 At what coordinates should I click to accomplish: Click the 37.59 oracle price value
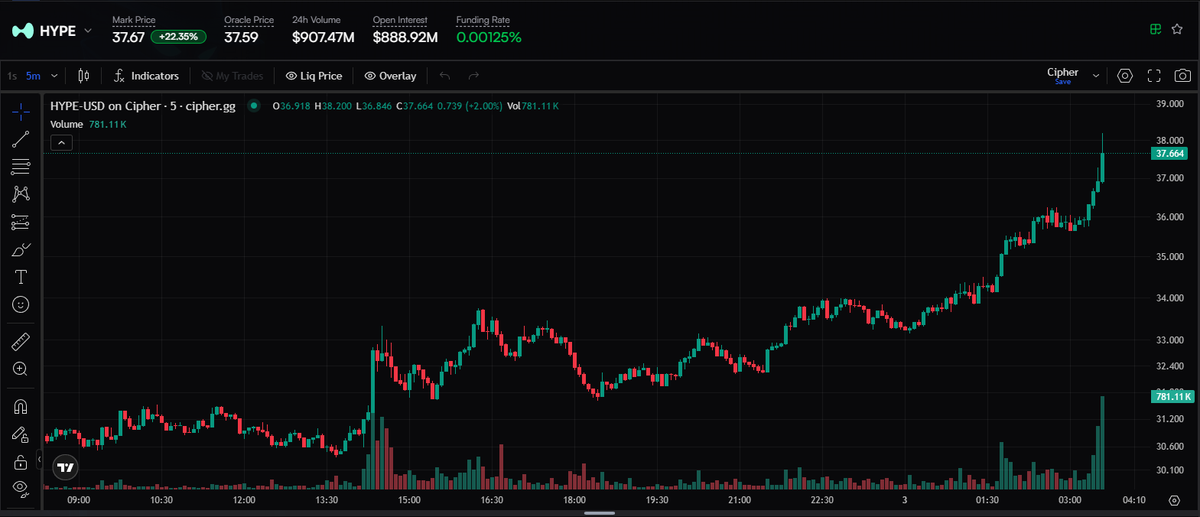[x=241, y=38]
